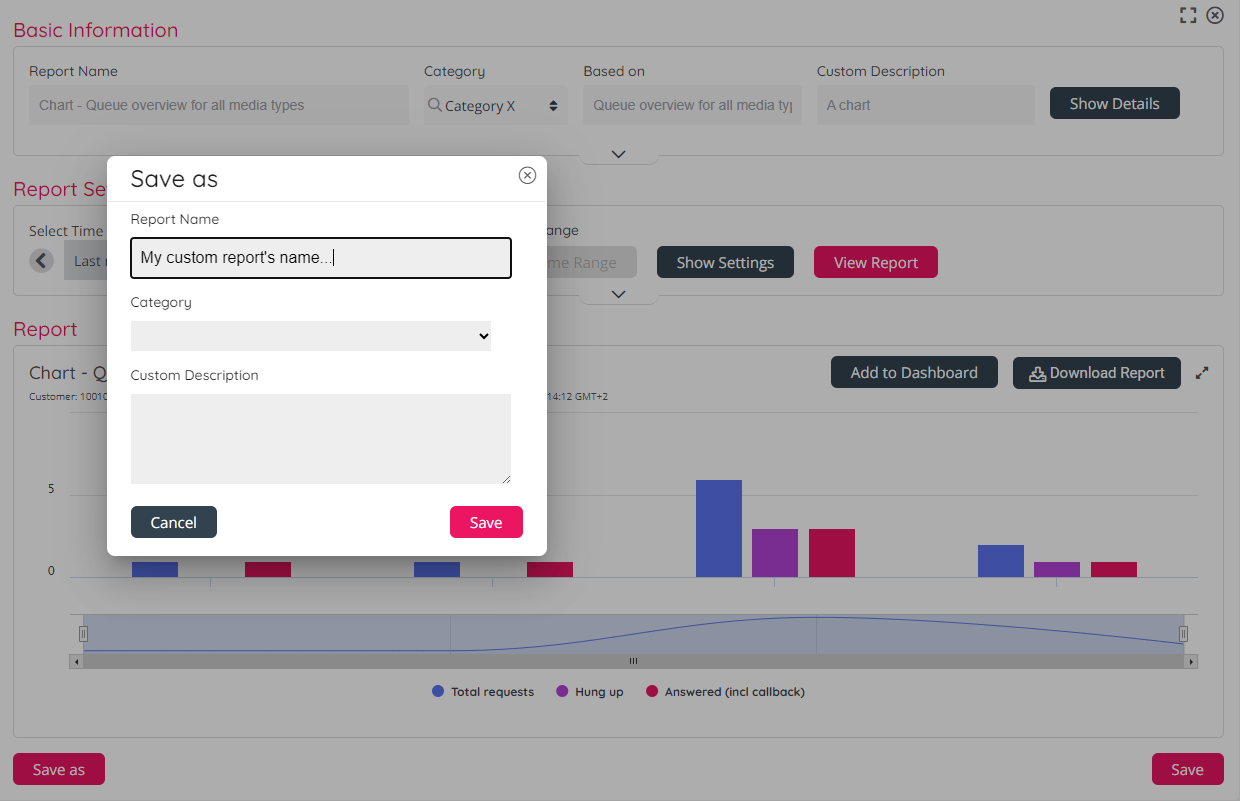Click the previous time period arrow icon
1240x801 pixels.
[41, 261]
